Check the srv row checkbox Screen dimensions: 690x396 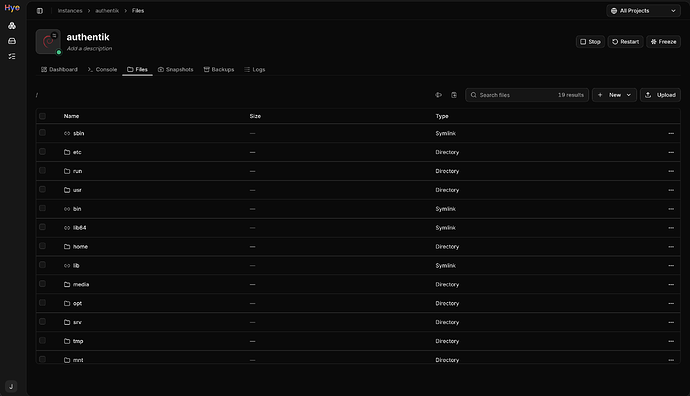coord(42,322)
